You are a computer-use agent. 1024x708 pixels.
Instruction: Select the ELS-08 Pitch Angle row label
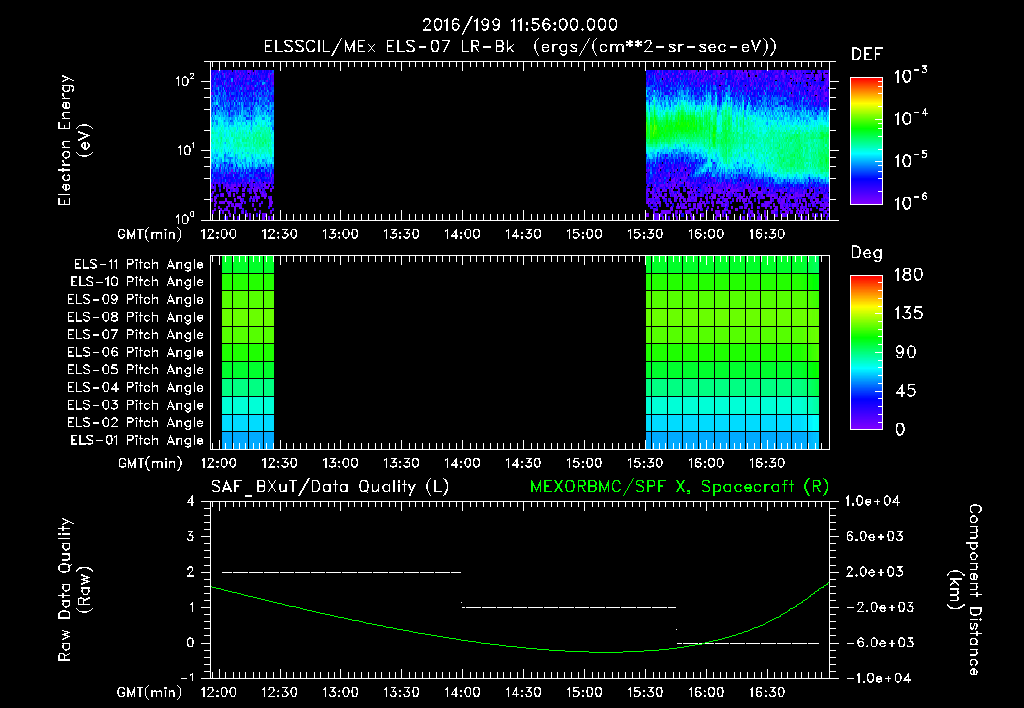136,317
